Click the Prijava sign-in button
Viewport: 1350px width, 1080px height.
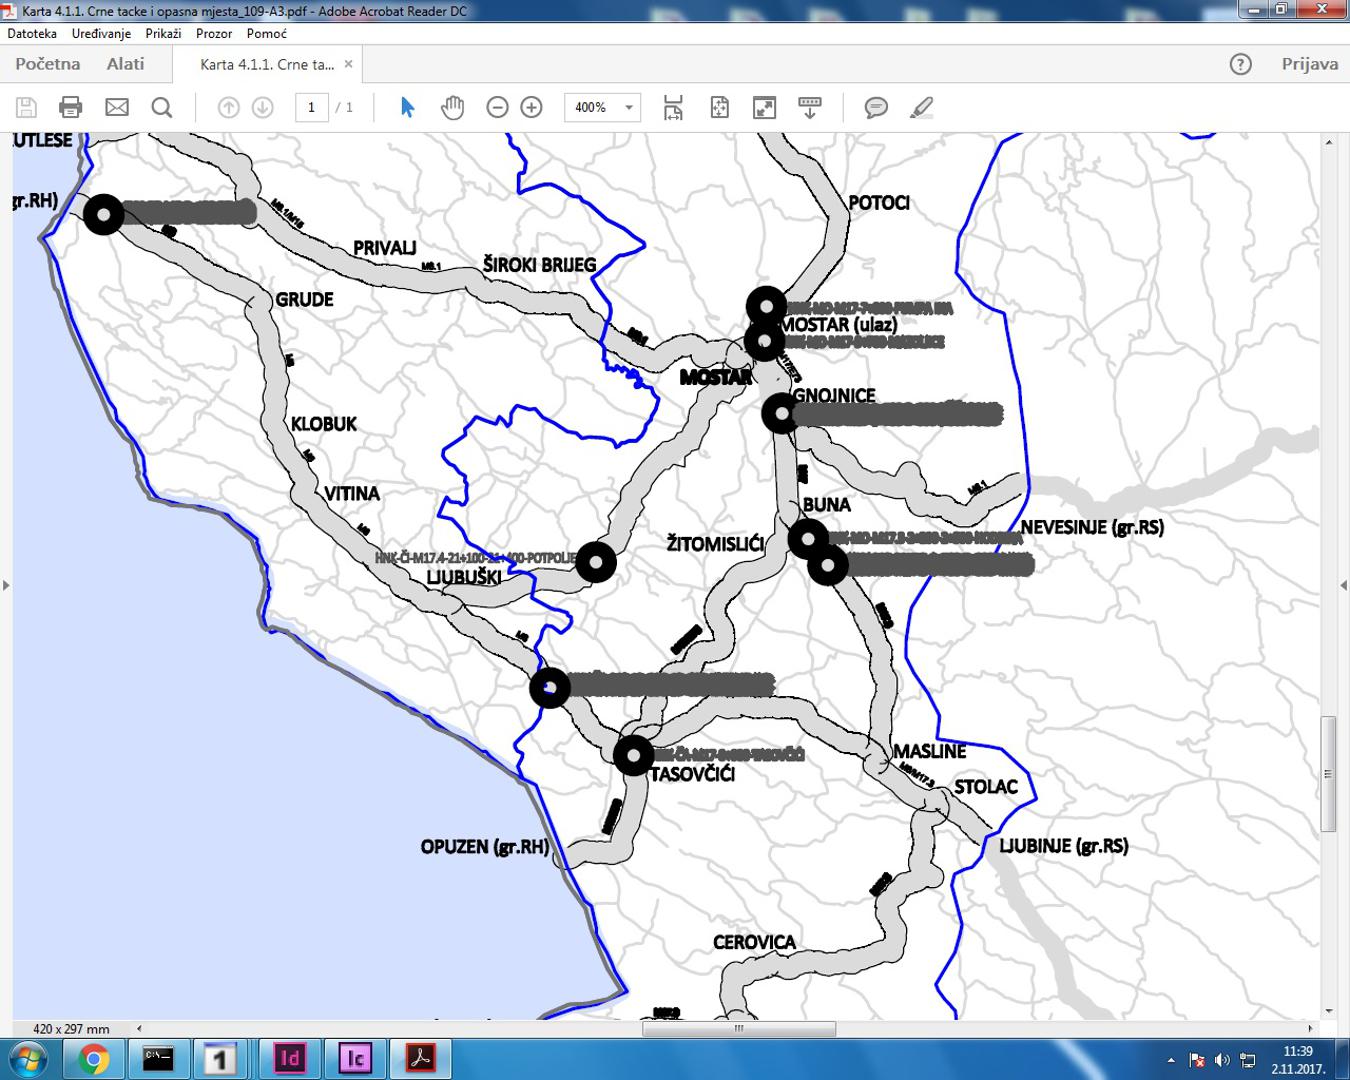(1309, 64)
